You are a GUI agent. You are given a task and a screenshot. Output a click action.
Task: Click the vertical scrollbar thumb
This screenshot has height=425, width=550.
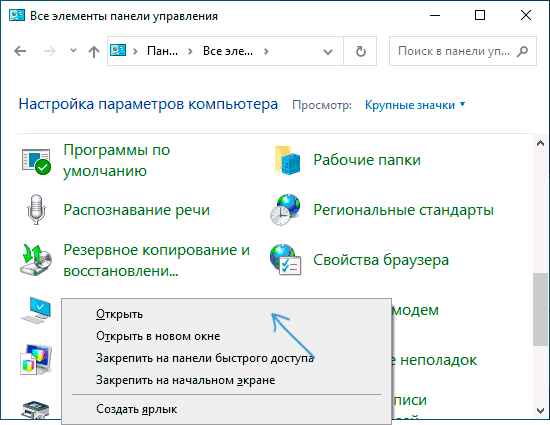pyautogui.click(x=541, y=309)
